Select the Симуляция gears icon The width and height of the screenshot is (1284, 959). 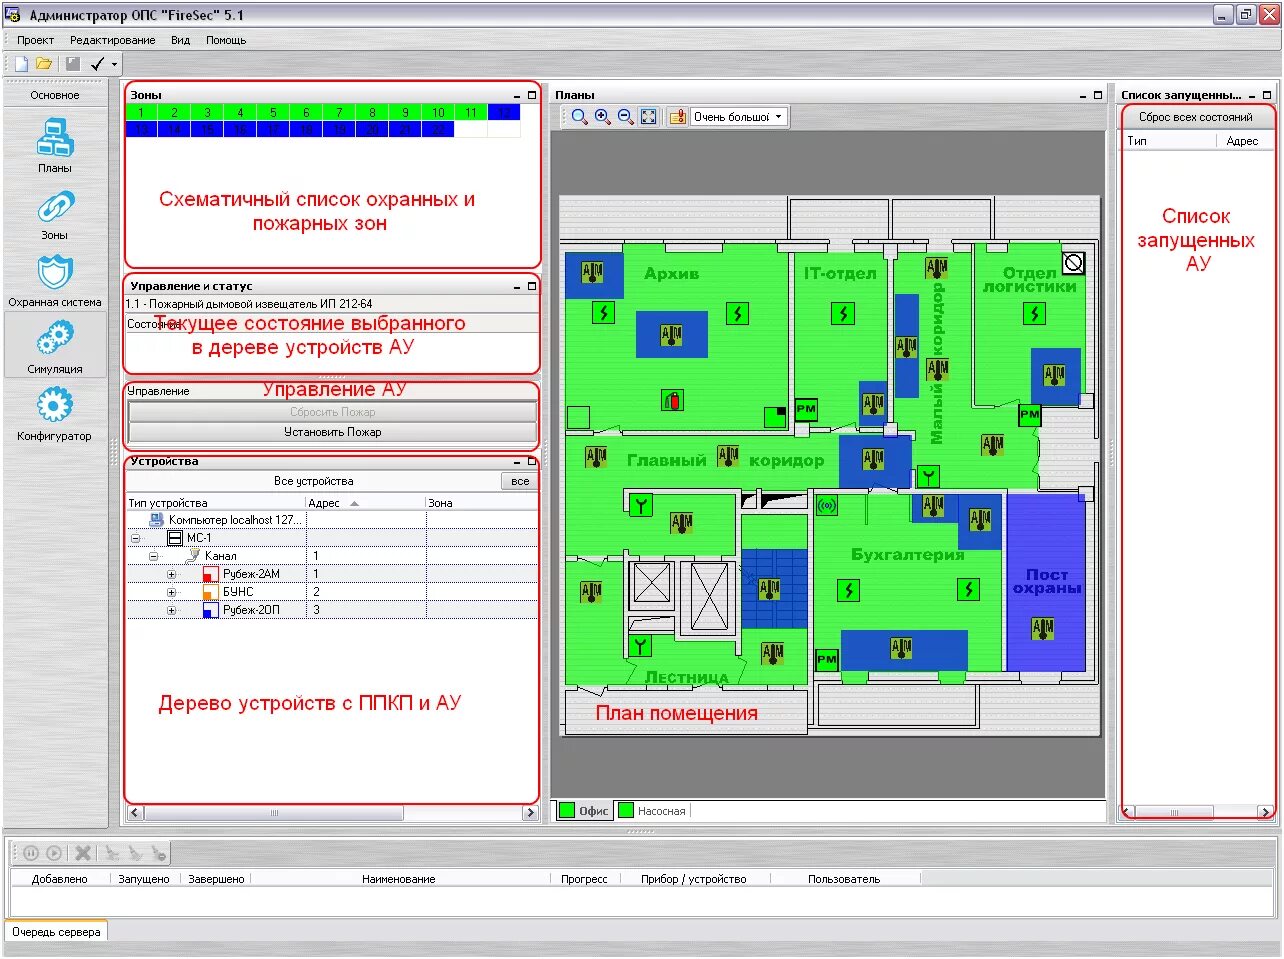pos(55,339)
